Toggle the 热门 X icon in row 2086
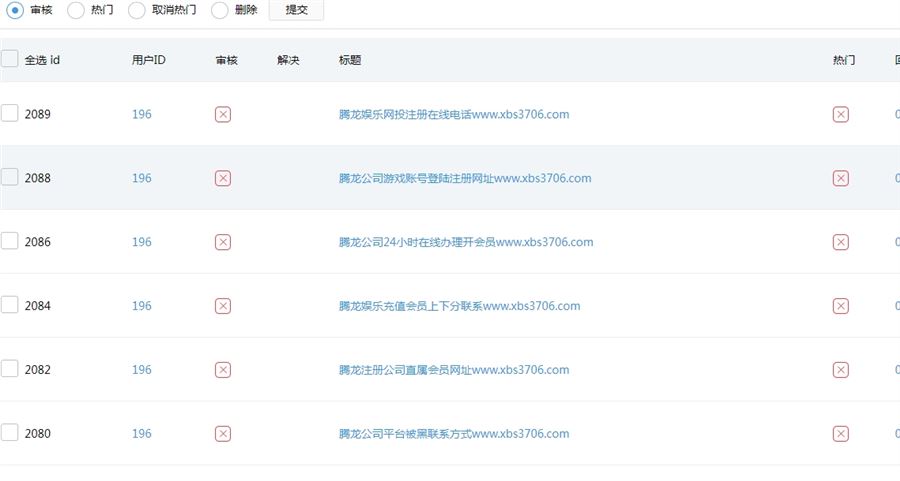The width and height of the screenshot is (900, 481). point(840,242)
